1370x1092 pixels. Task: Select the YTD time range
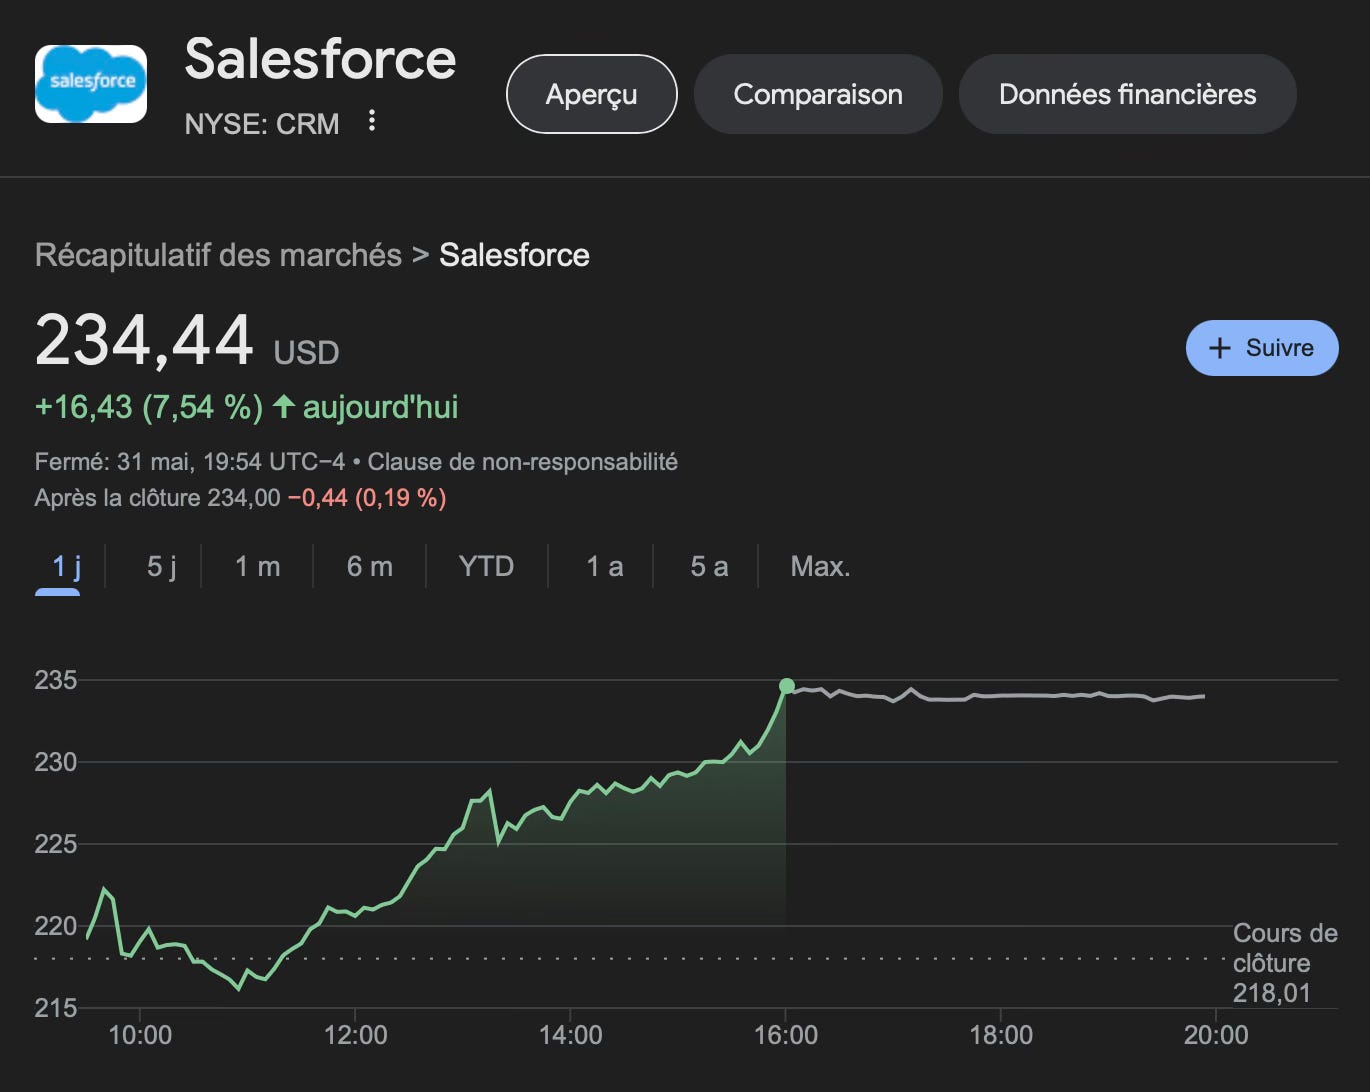point(486,567)
